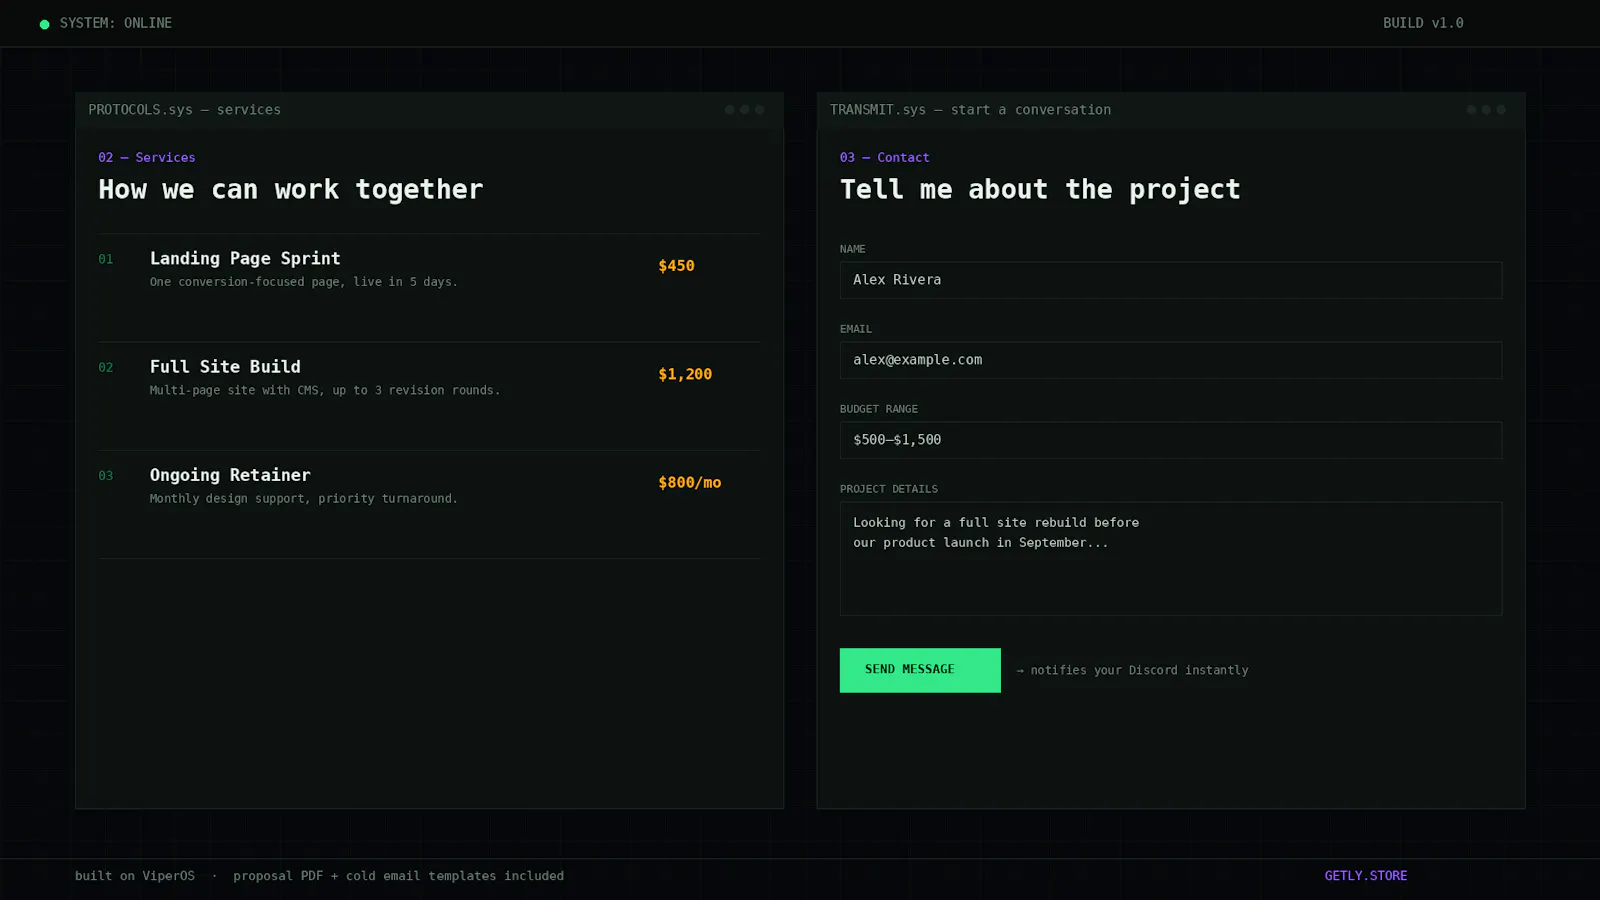
Task: Click the EMAIL field label
Action: point(856,329)
